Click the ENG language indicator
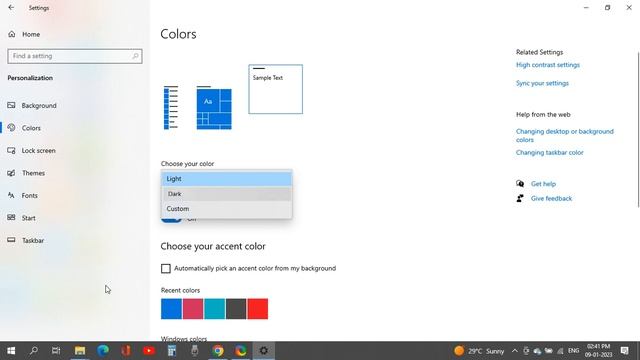Viewport: 640px width, 360px height. [x=573, y=351]
